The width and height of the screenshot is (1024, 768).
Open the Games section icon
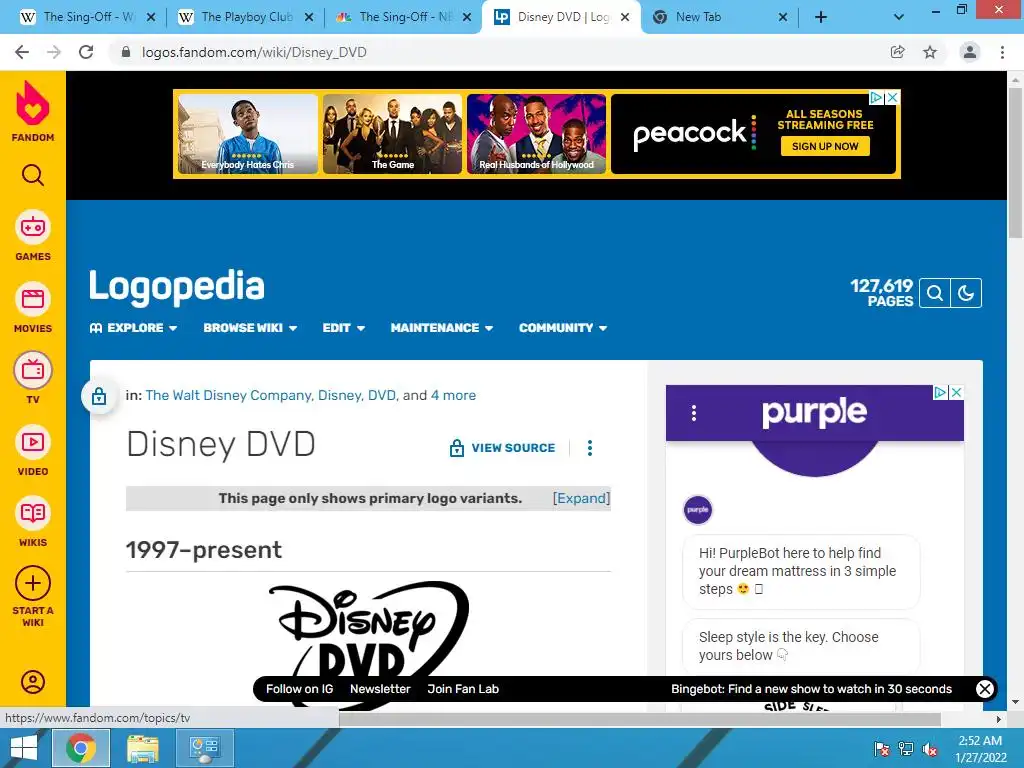click(x=33, y=227)
